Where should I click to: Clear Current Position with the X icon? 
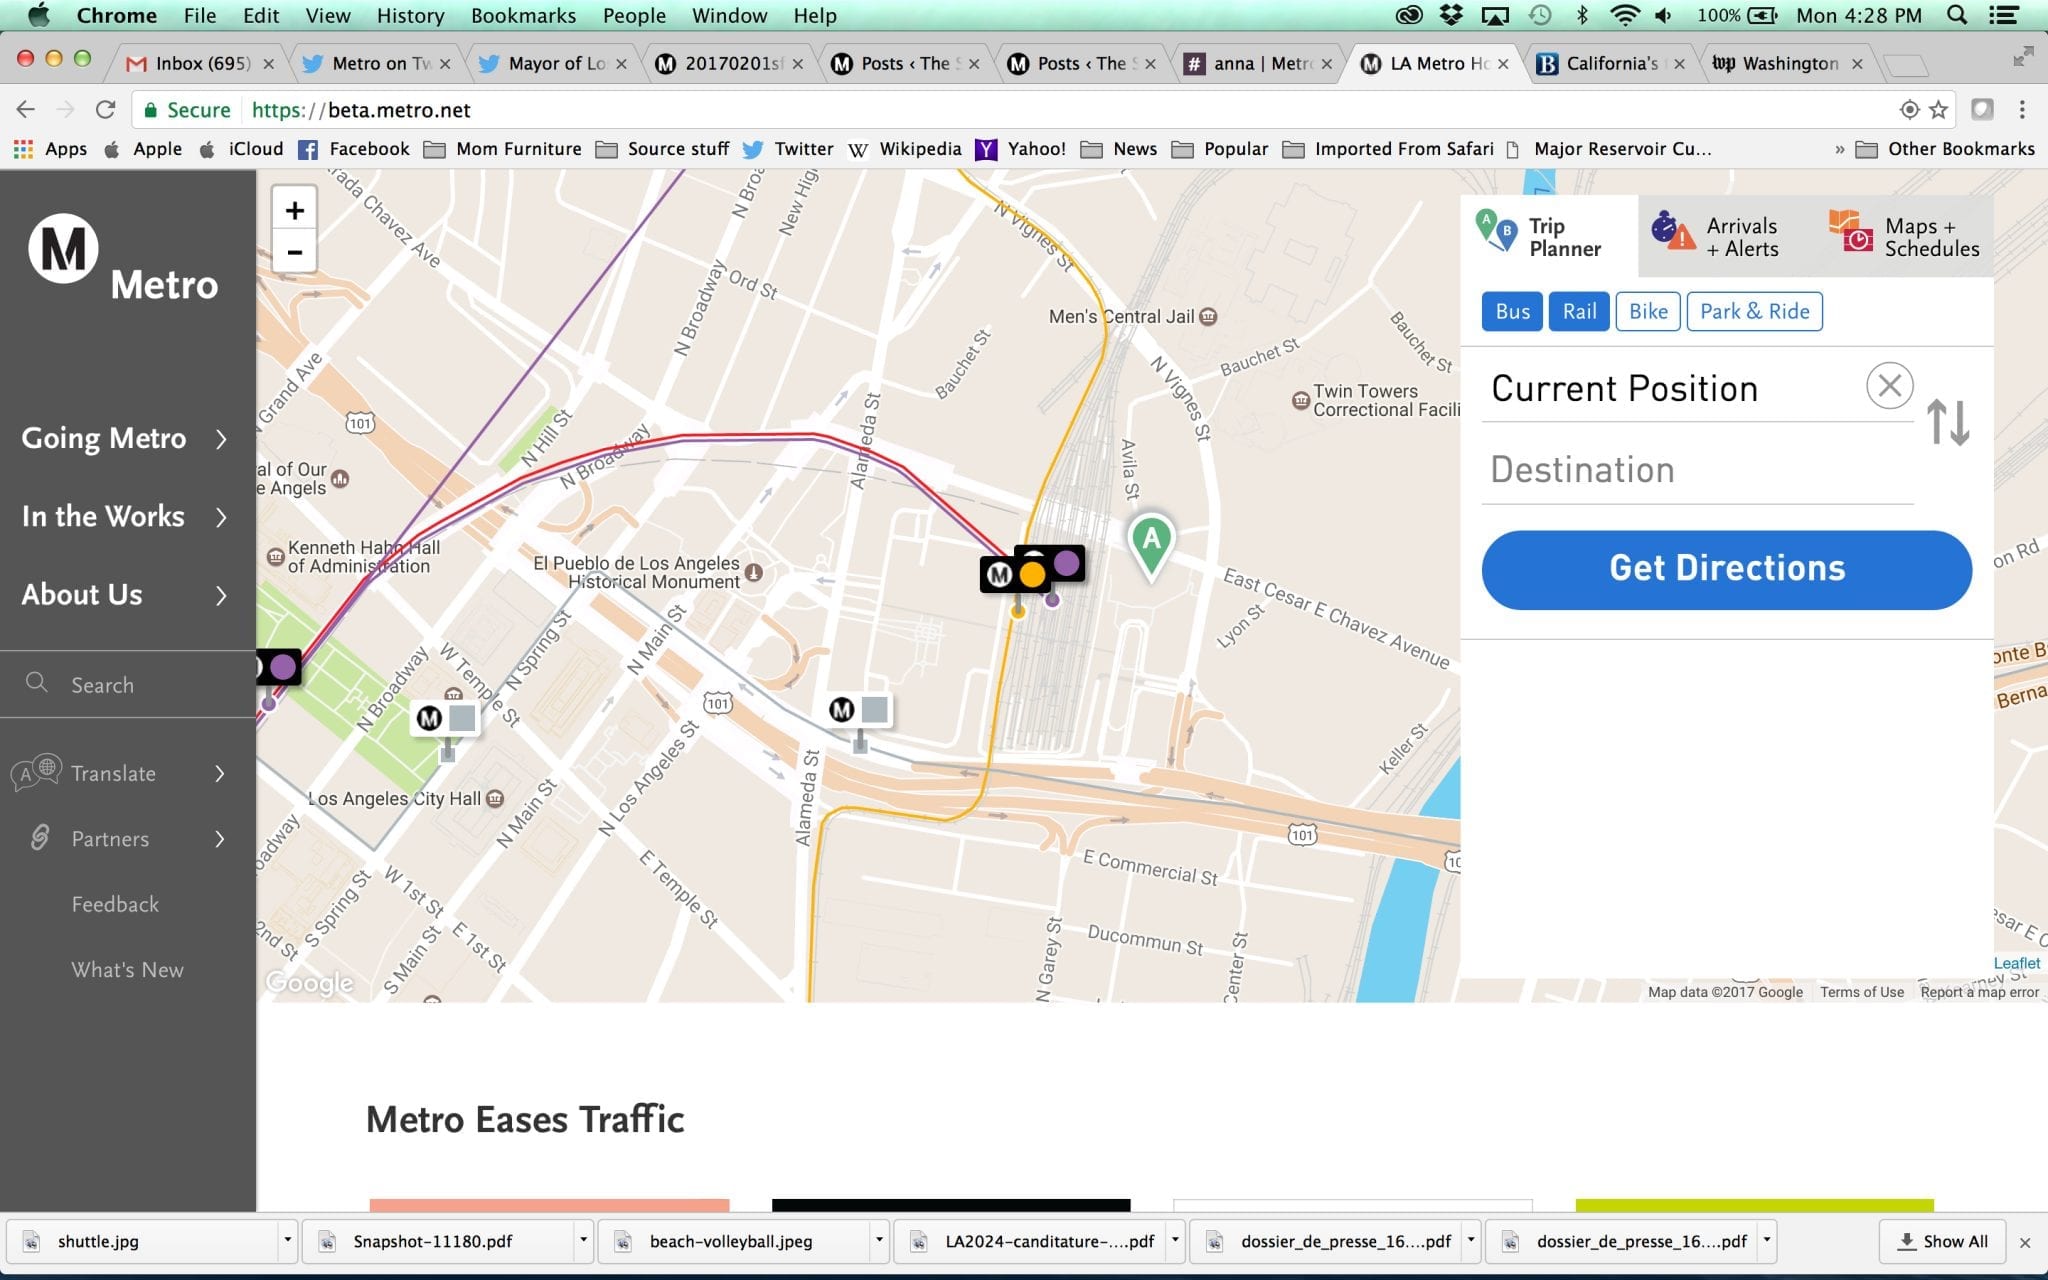[1889, 386]
